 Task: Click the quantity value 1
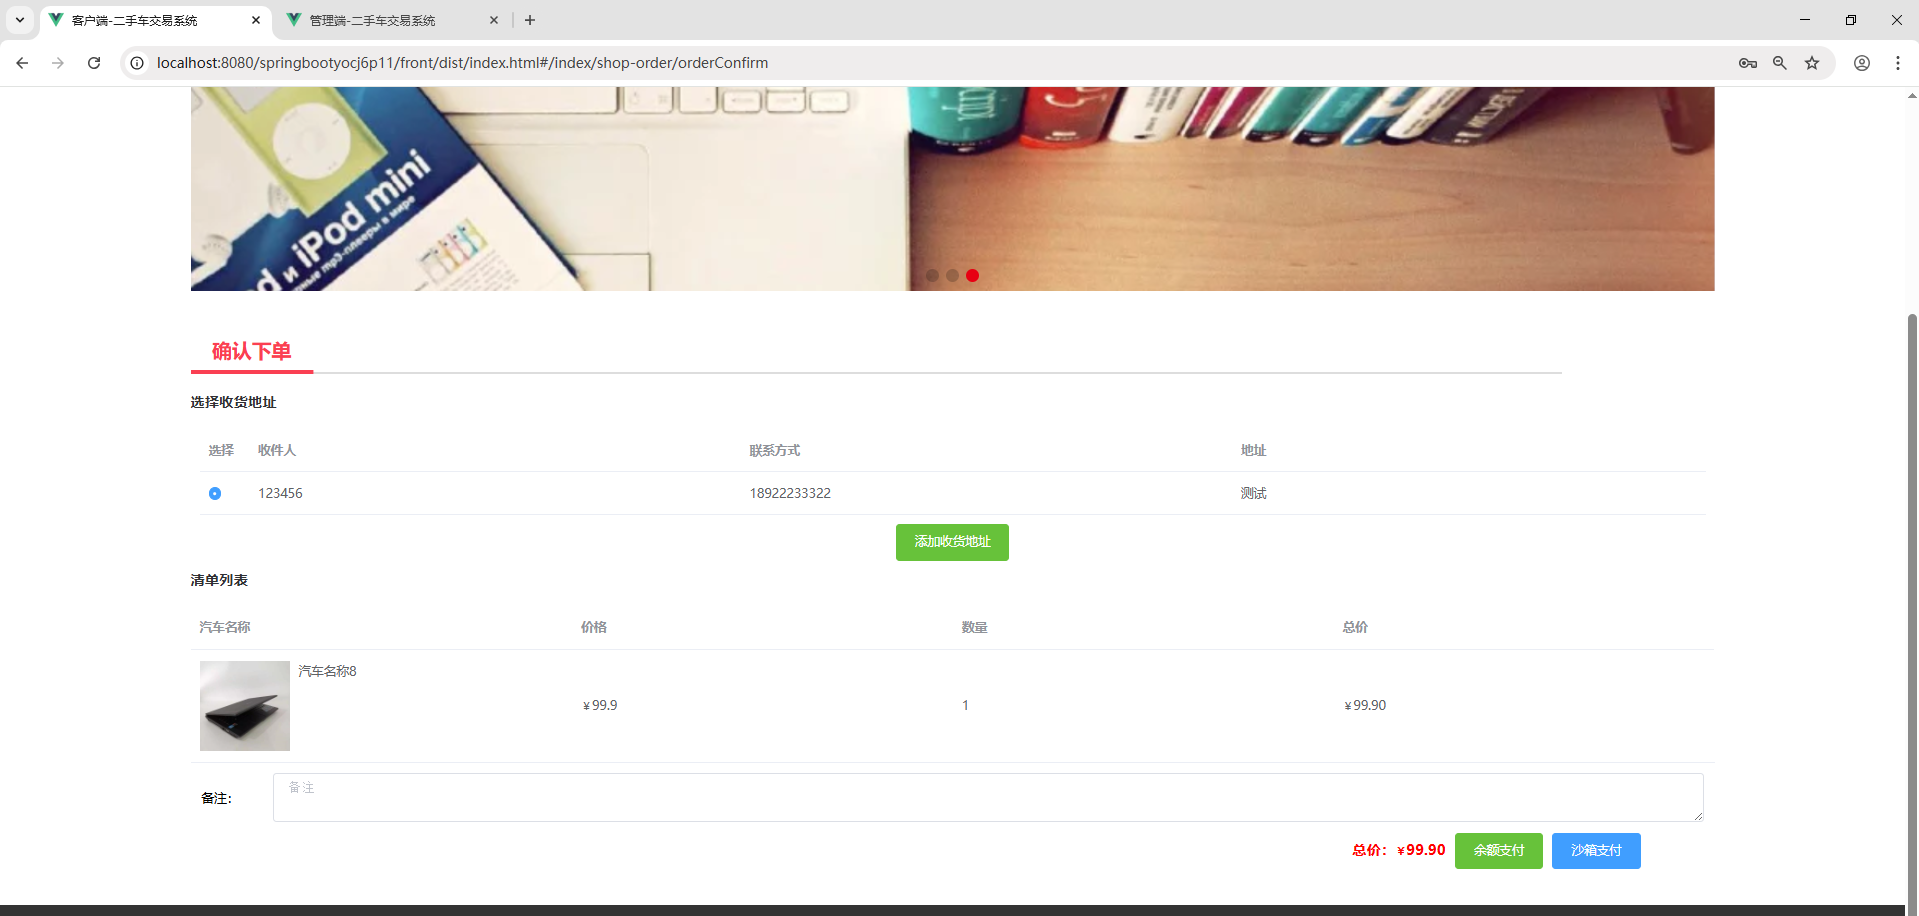point(965,706)
